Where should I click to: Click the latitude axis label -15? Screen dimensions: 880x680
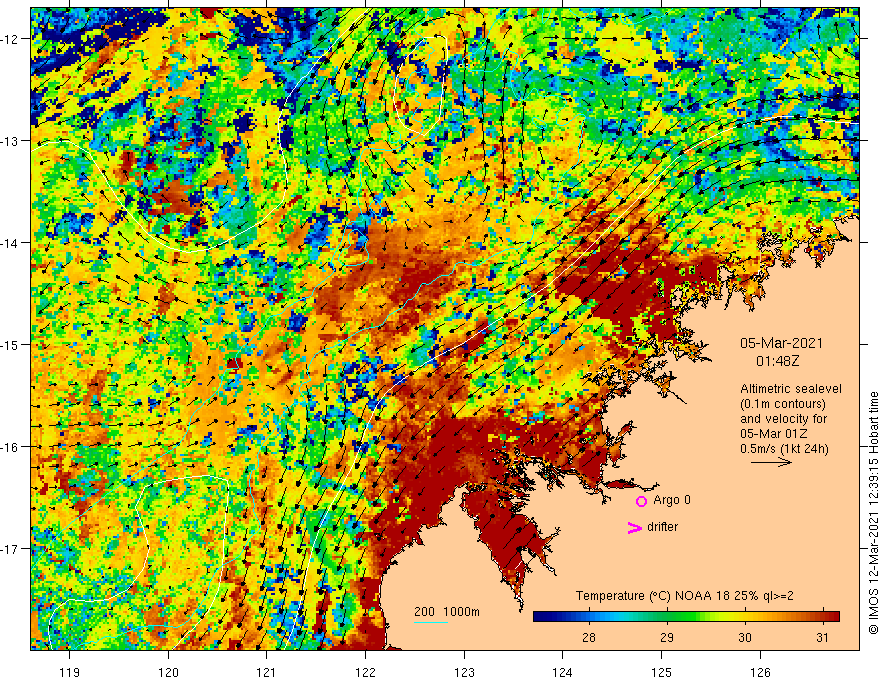(x=10, y=344)
